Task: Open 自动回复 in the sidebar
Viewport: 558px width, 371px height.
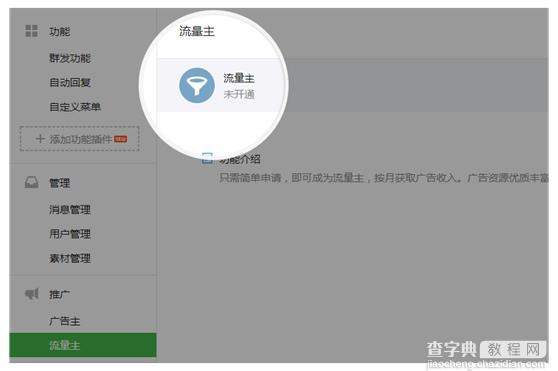Action: click(70, 83)
